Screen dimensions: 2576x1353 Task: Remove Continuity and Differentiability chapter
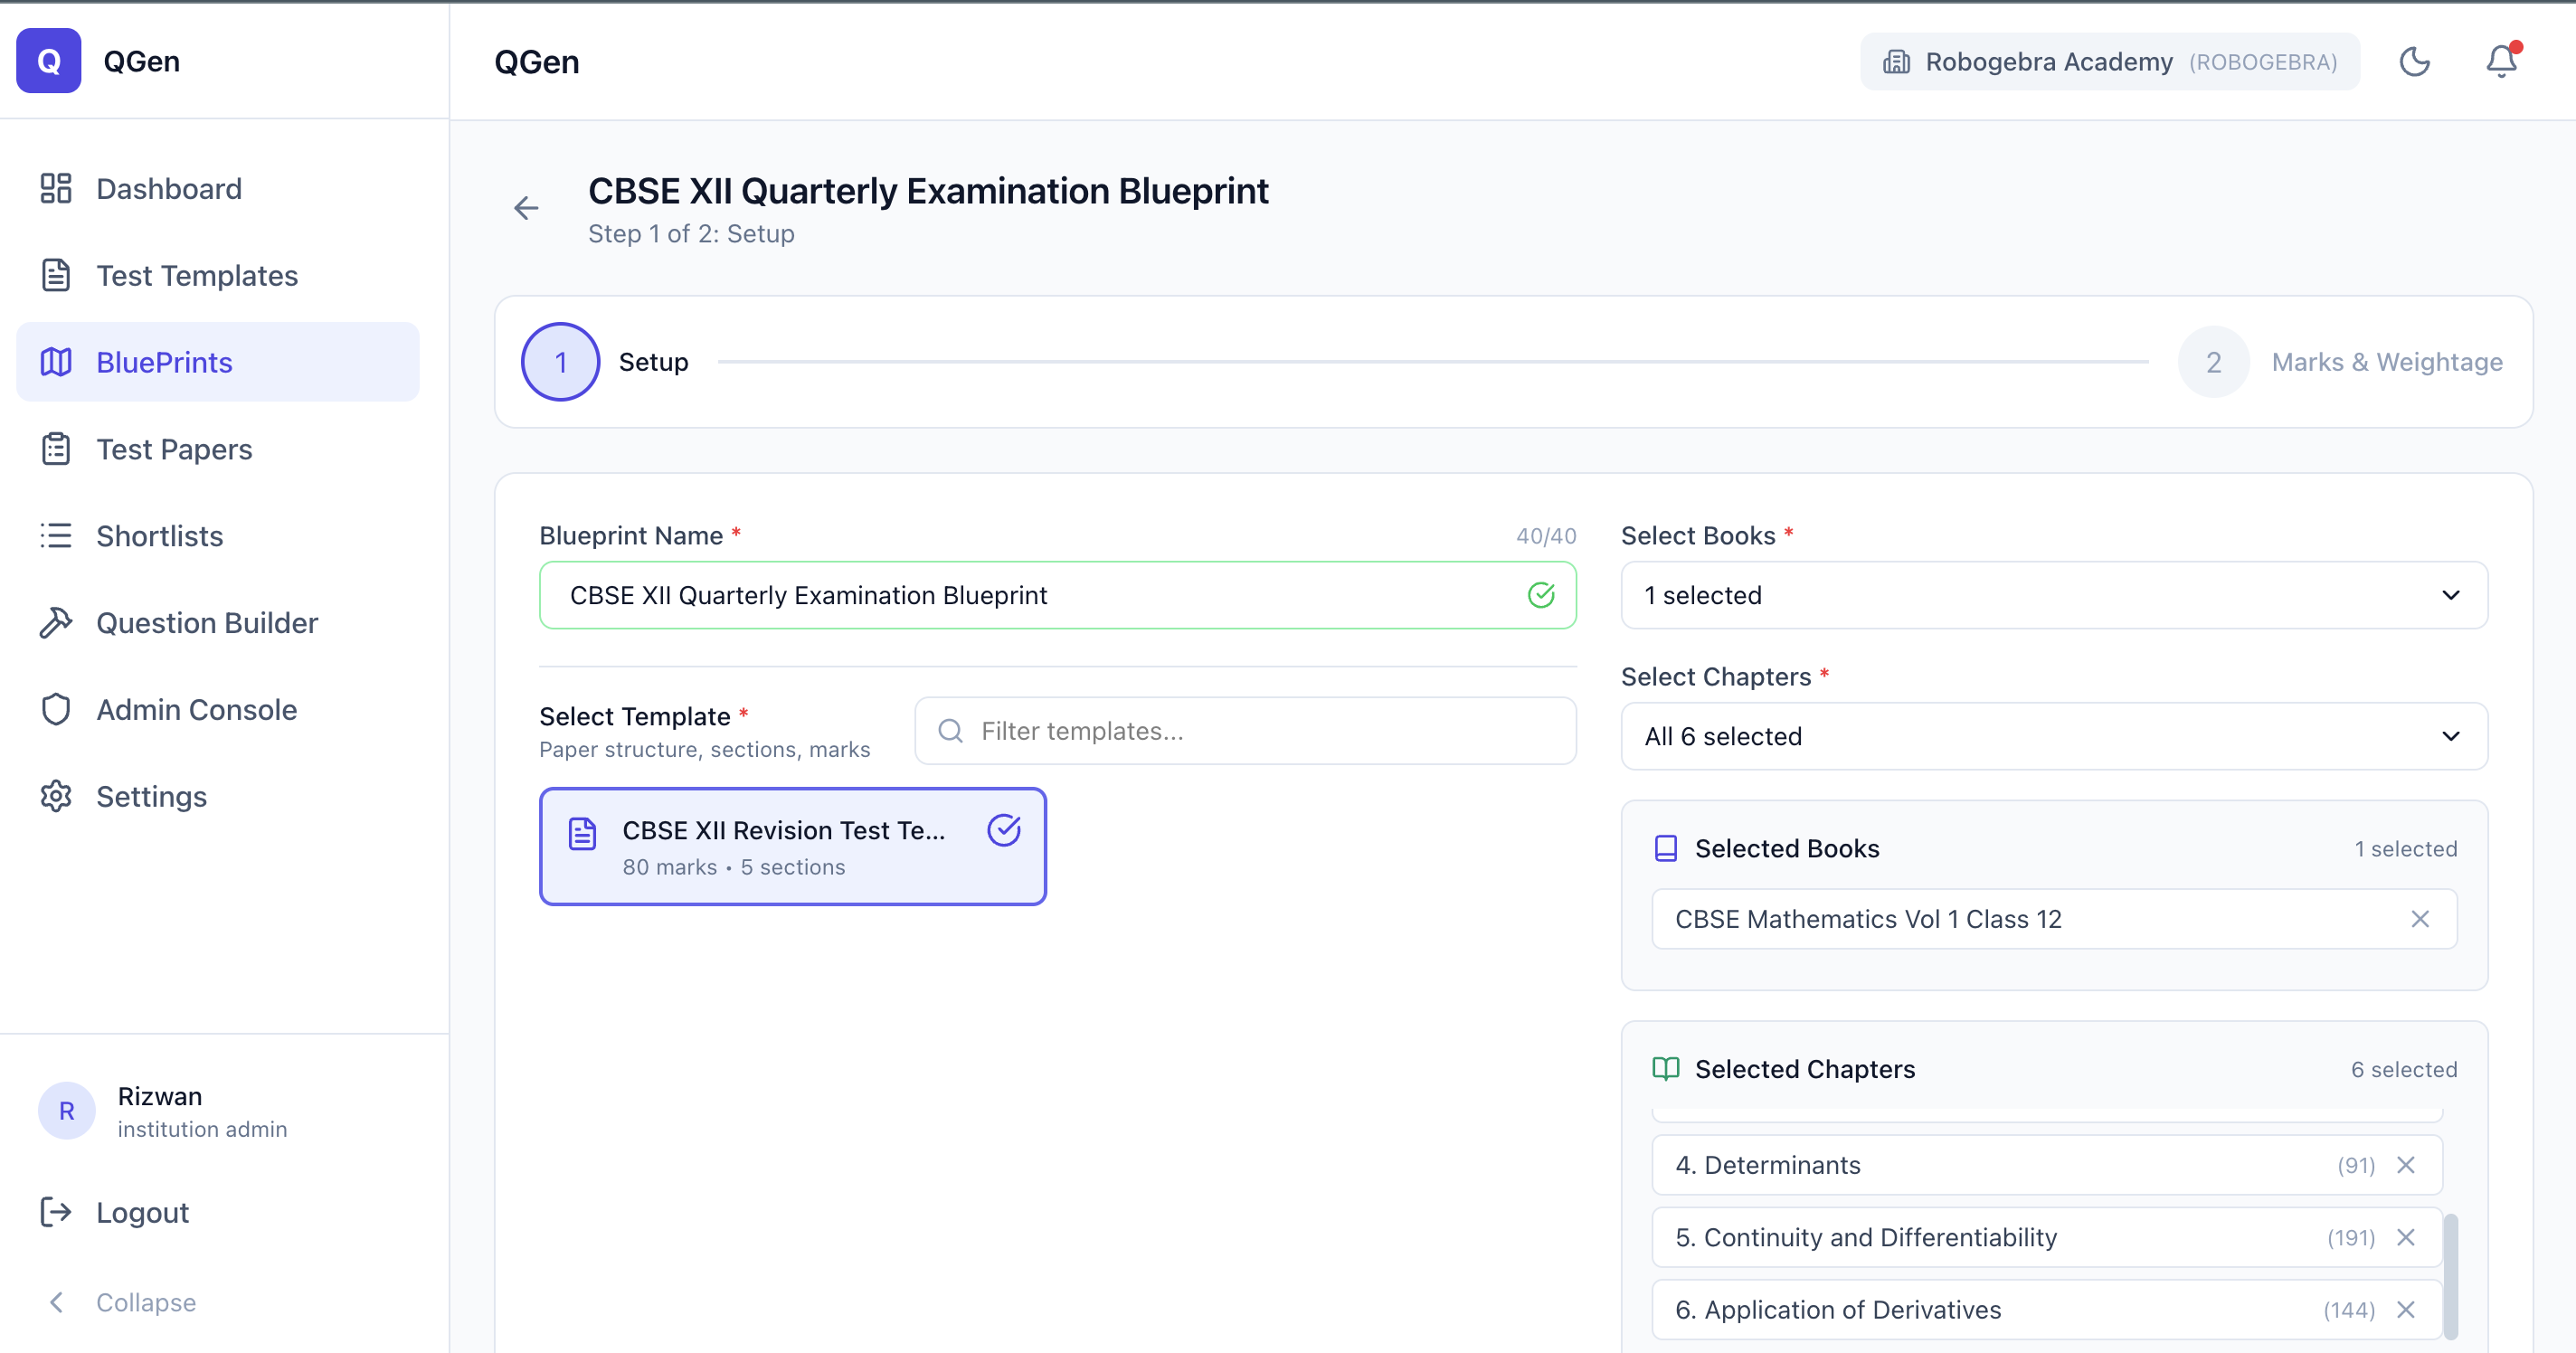[x=2406, y=1237]
